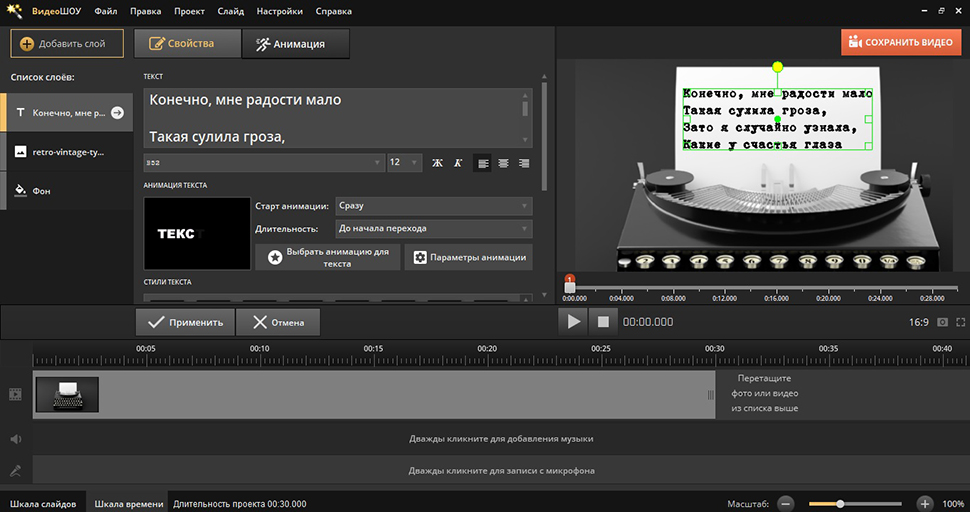
Task: Click inside the text input area
Action: point(332,117)
